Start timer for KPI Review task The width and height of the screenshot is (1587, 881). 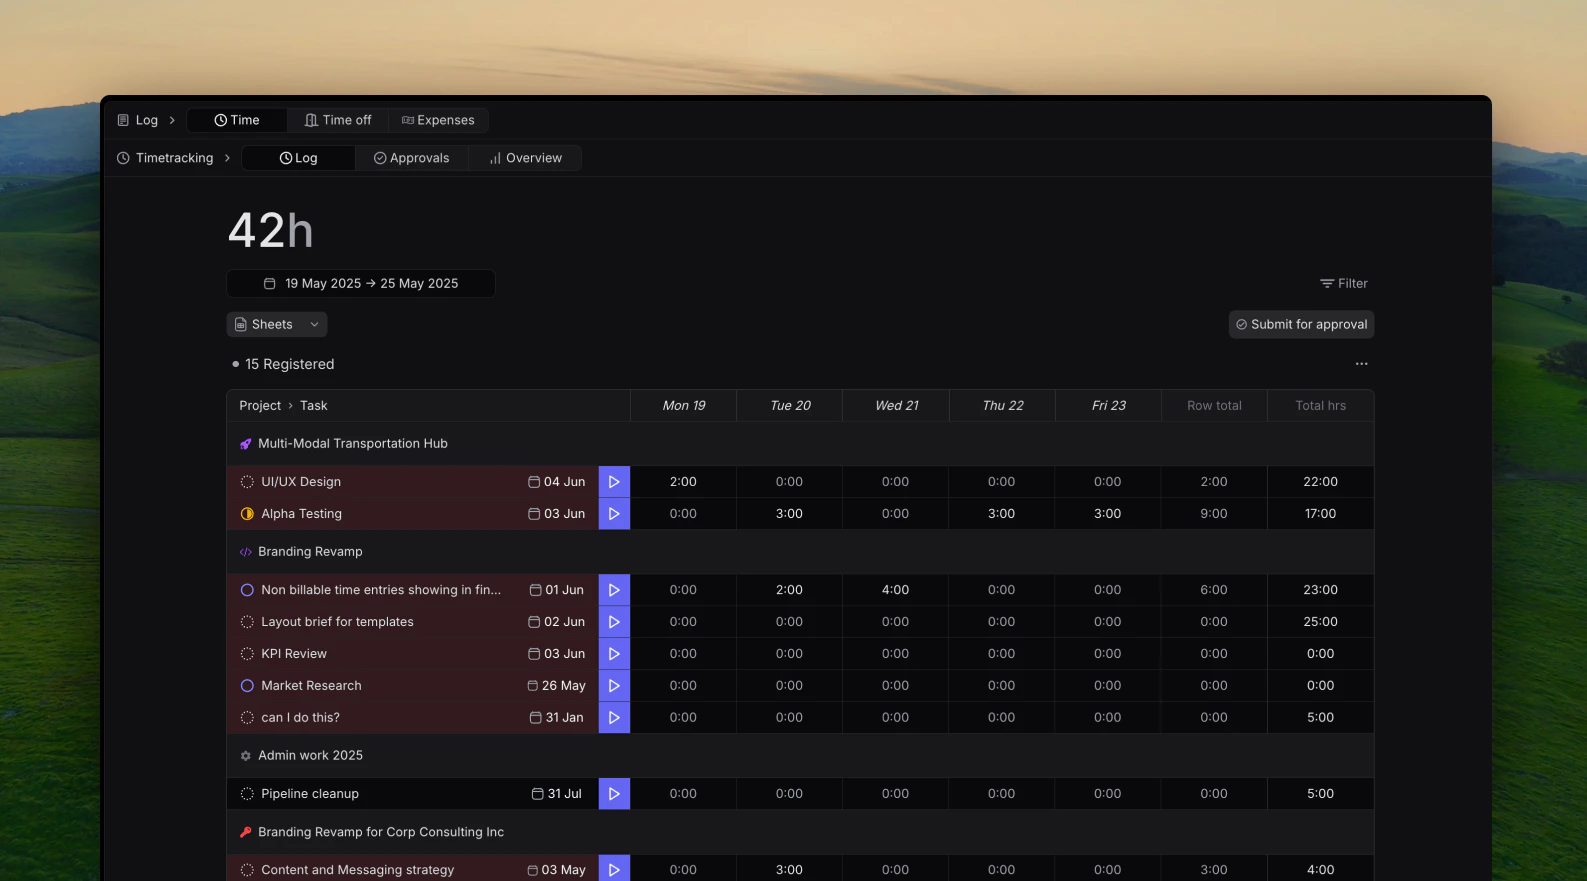[x=614, y=654]
